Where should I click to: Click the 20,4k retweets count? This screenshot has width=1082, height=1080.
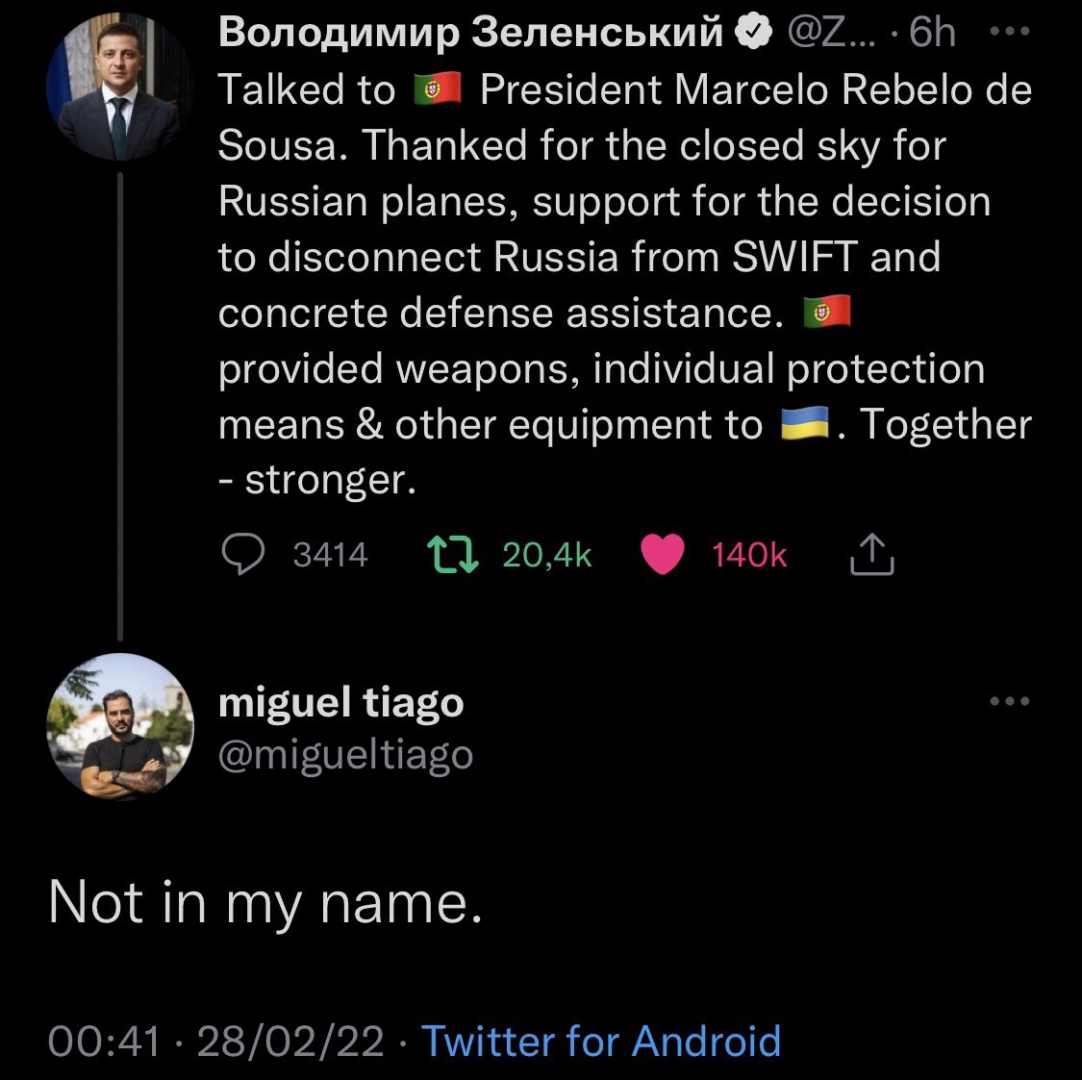(x=547, y=555)
